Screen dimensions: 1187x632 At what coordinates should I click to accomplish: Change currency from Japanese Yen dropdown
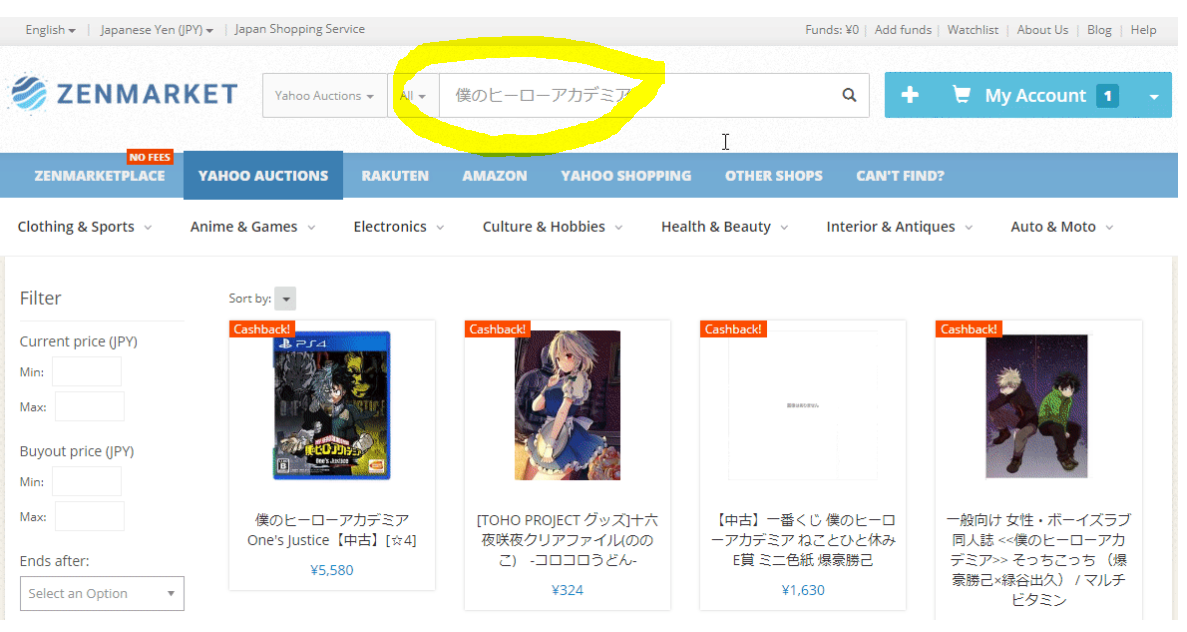tap(156, 30)
